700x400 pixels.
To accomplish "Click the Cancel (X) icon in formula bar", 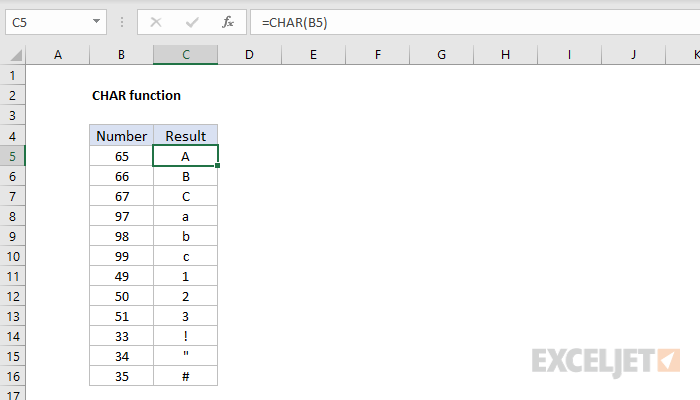I will [155, 21].
